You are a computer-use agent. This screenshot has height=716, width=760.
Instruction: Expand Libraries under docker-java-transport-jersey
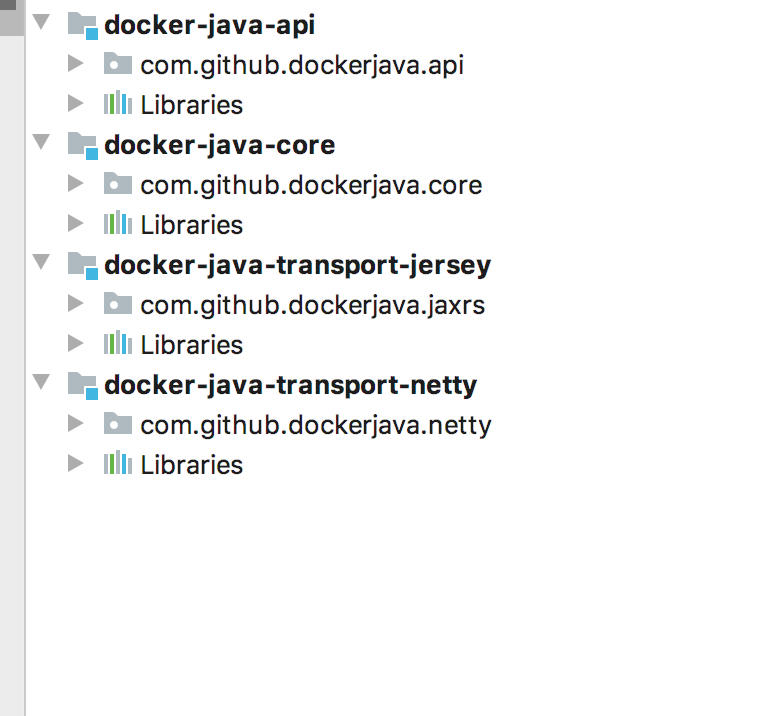coord(75,343)
